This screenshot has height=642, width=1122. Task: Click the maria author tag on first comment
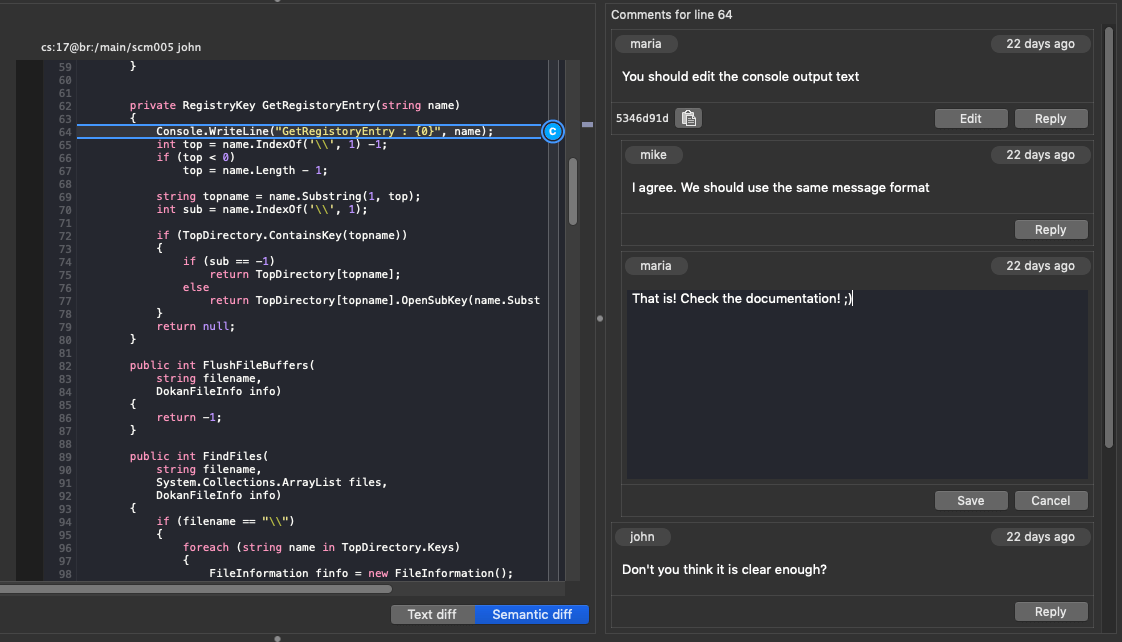tap(645, 44)
